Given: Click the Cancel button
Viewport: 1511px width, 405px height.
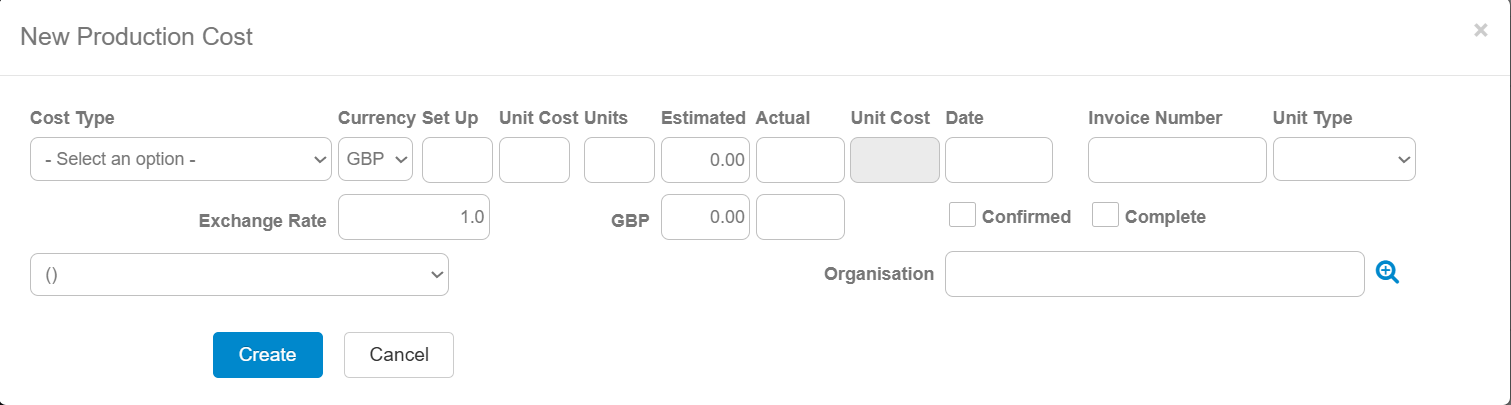Looking at the screenshot, I should [398, 355].
